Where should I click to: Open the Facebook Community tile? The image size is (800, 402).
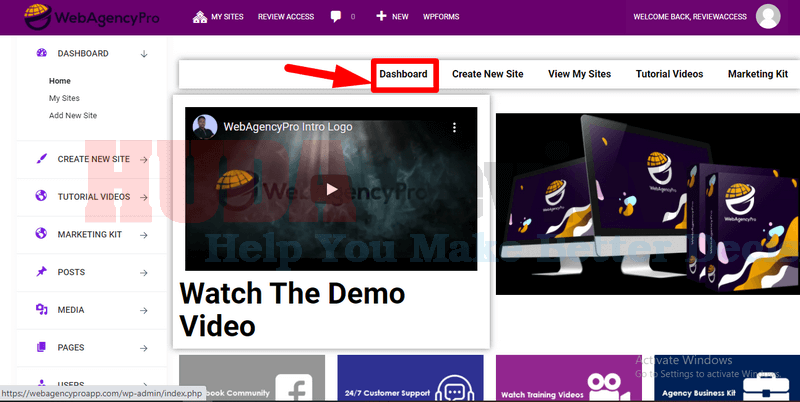[x=252, y=379]
